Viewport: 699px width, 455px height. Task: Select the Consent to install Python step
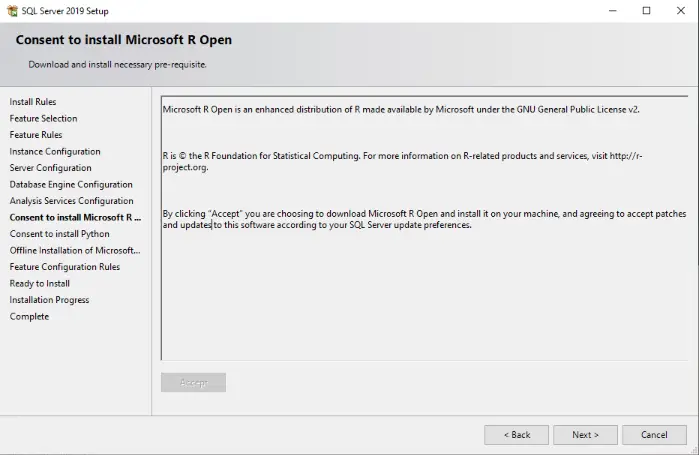tap(59, 234)
